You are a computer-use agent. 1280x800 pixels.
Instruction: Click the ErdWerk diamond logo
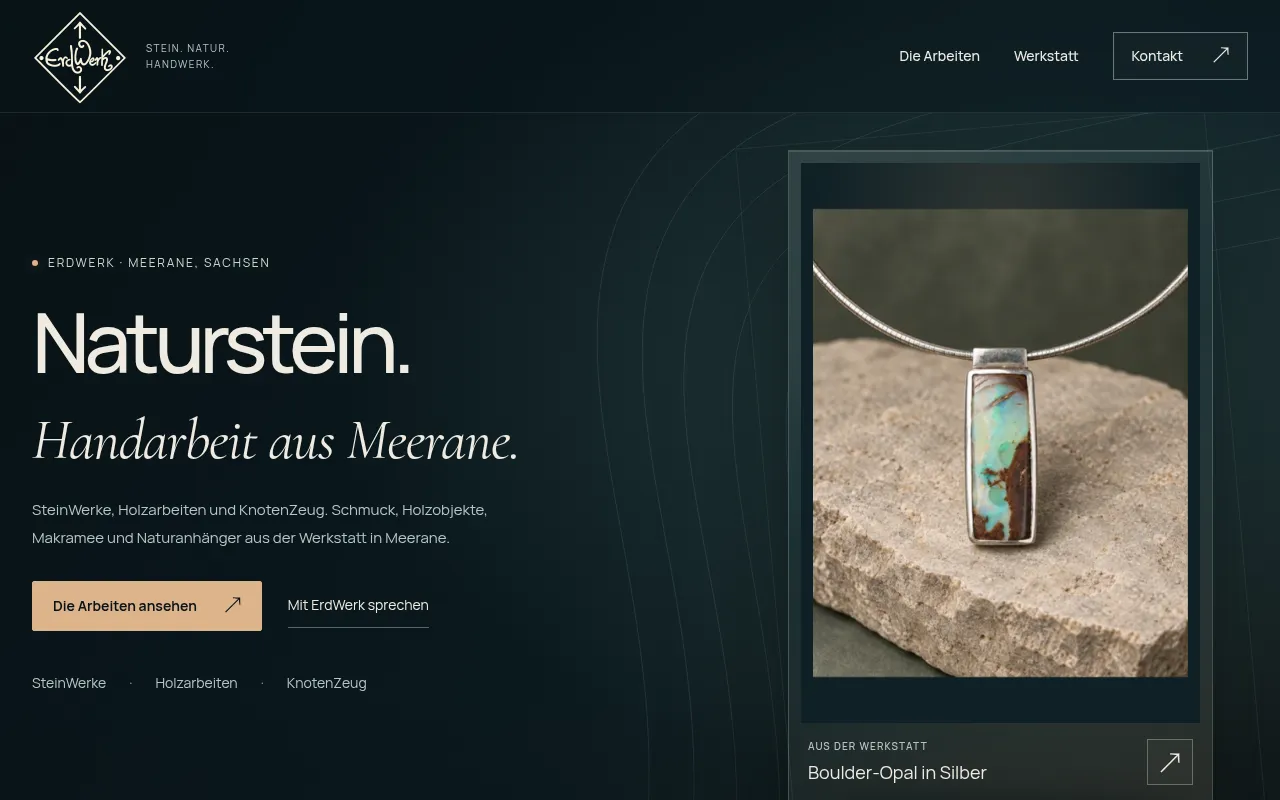(x=80, y=57)
